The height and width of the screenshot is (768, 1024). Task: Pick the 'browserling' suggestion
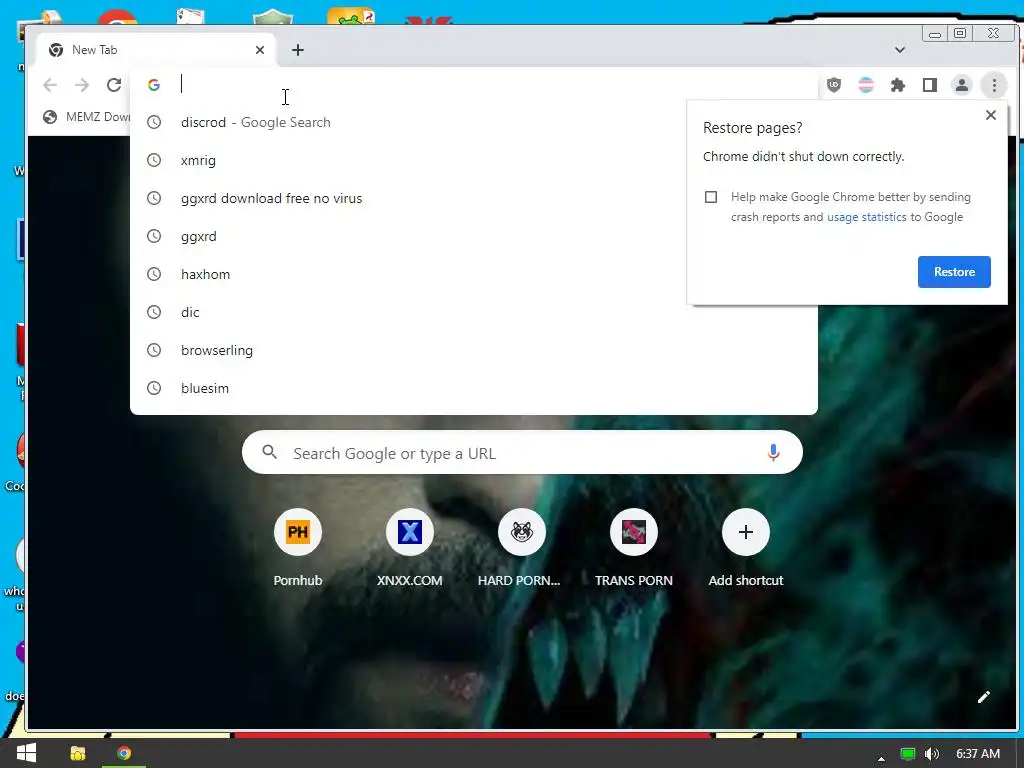(473, 349)
